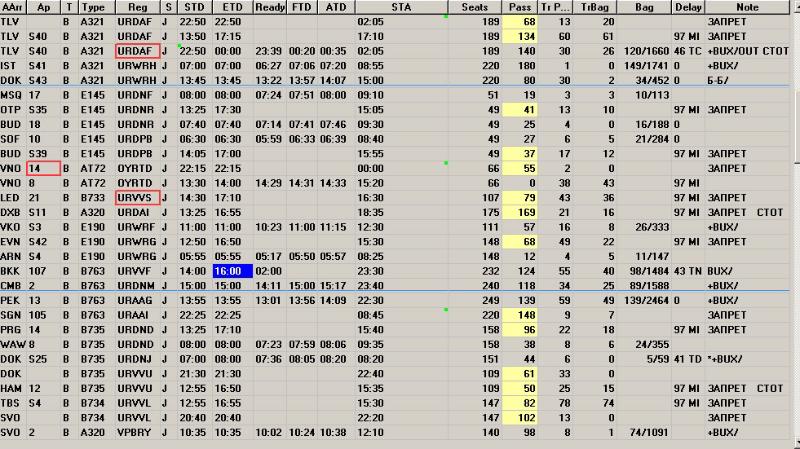Click the scrollbar up arrow
The width and height of the screenshot is (800, 449).
coord(795,7)
